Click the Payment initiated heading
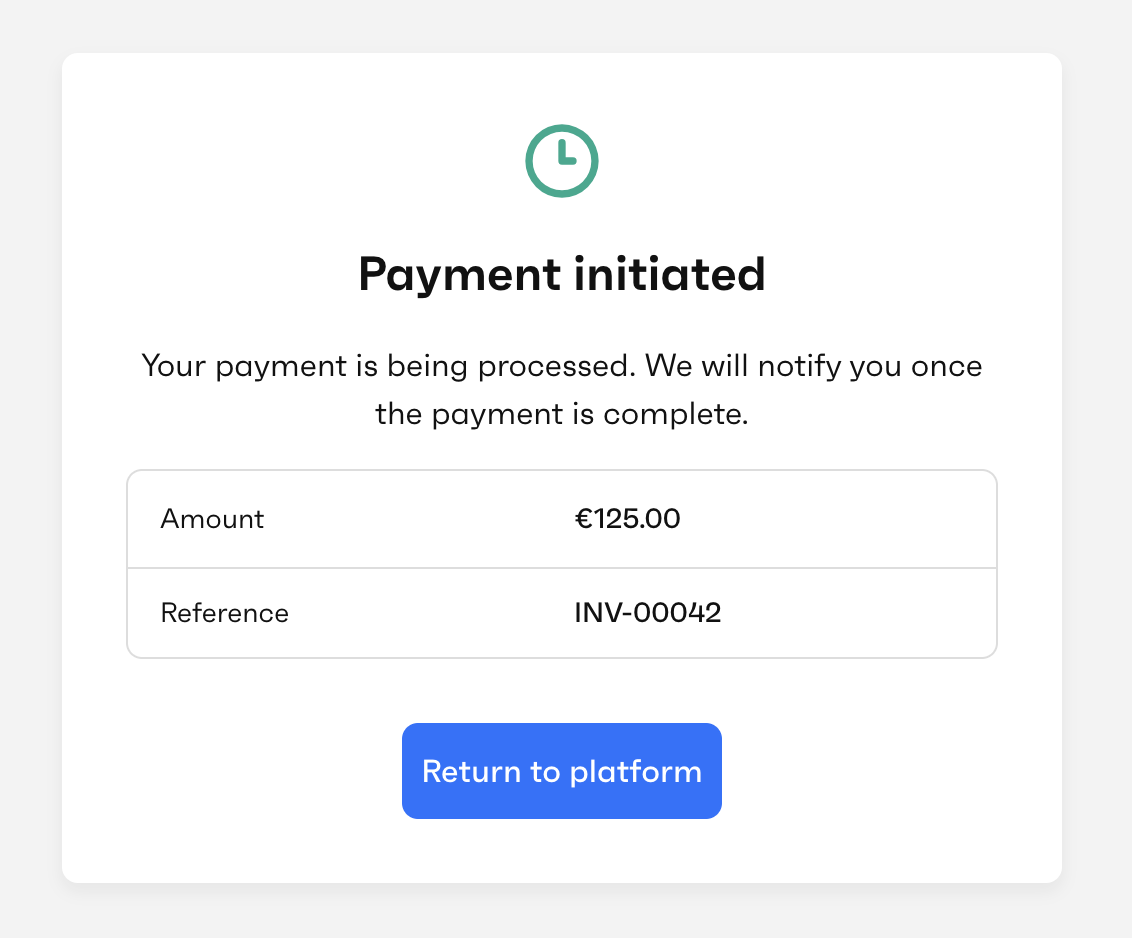Viewport: 1132px width, 938px height. click(562, 274)
